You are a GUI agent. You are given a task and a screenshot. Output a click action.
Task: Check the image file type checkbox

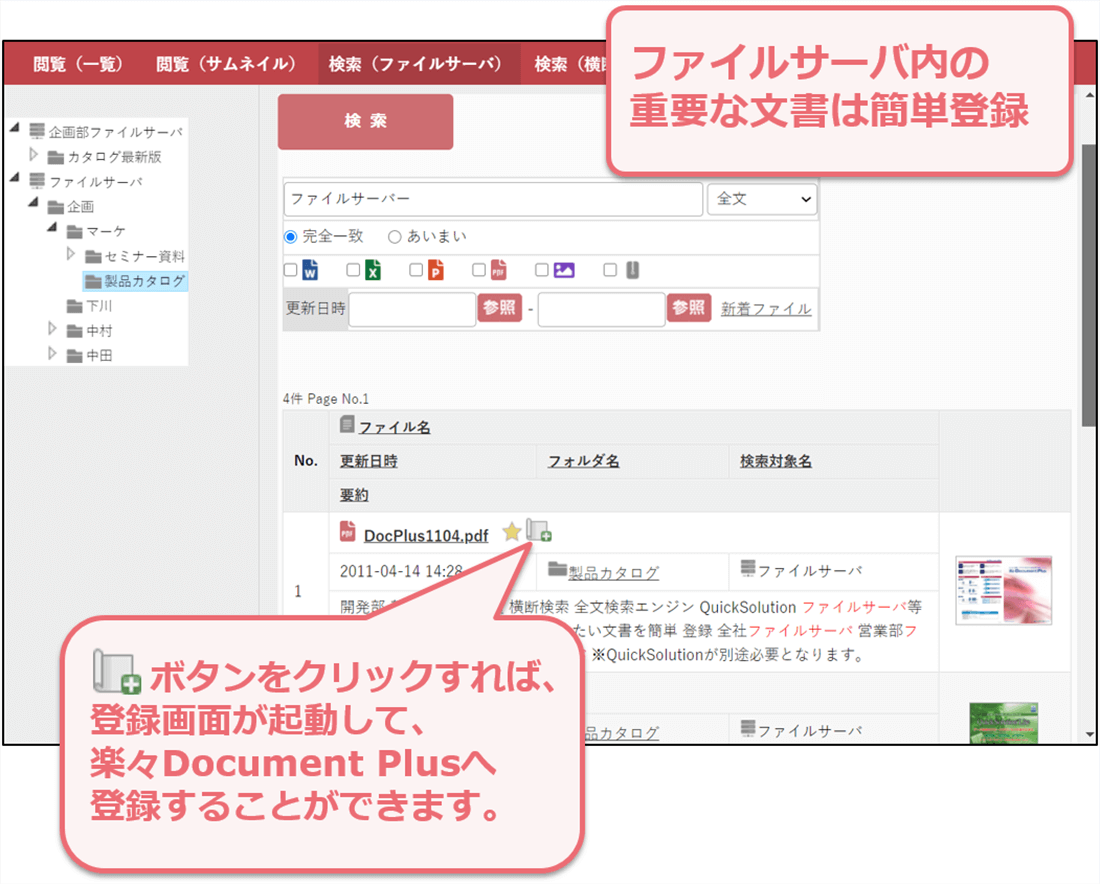point(542,269)
